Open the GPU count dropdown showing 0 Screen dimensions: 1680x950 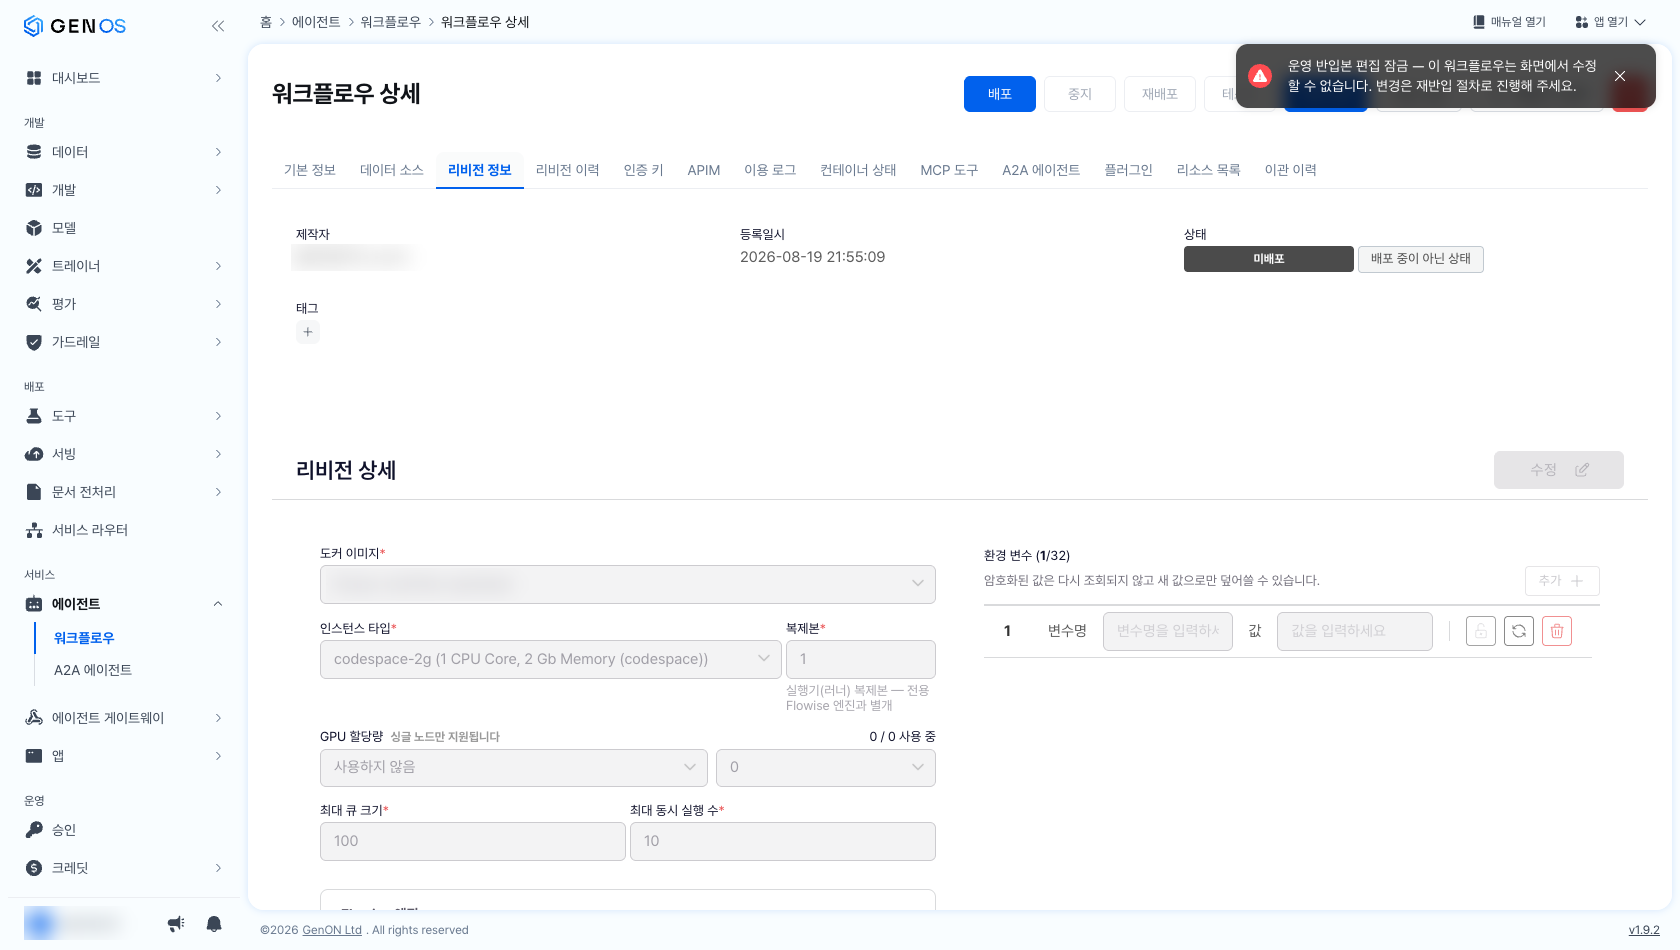point(826,767)
